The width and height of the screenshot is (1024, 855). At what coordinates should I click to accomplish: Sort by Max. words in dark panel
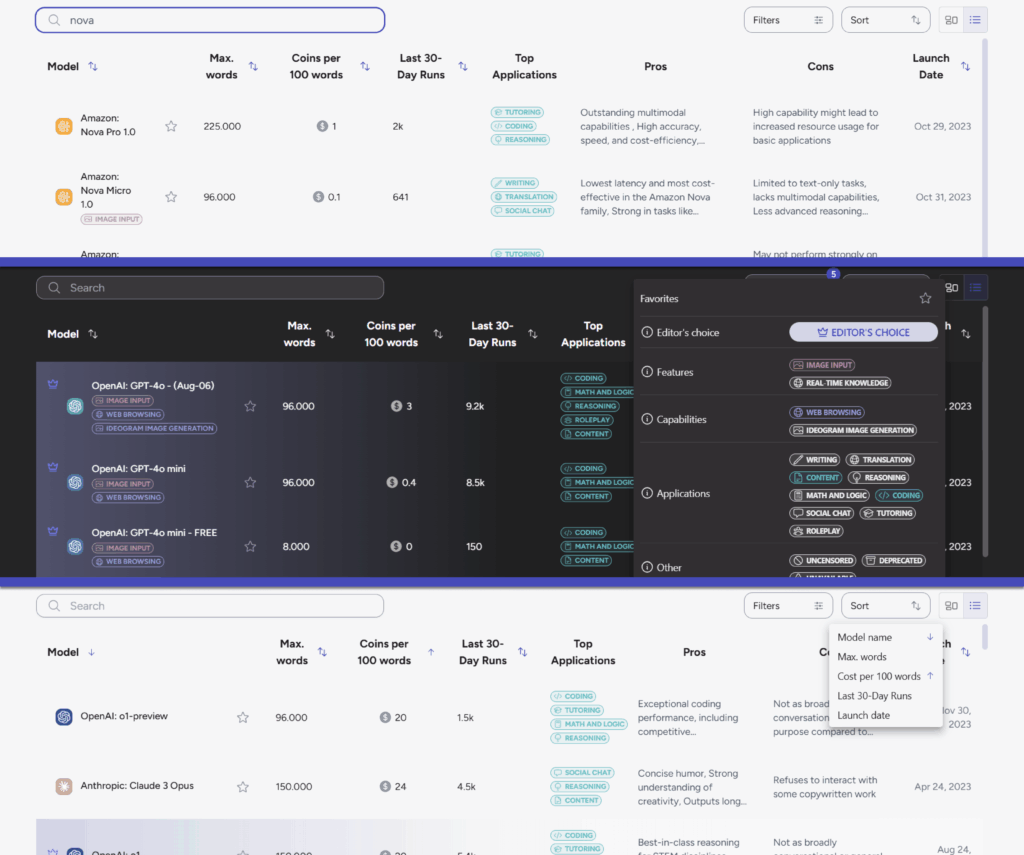[x=330, y=334]
